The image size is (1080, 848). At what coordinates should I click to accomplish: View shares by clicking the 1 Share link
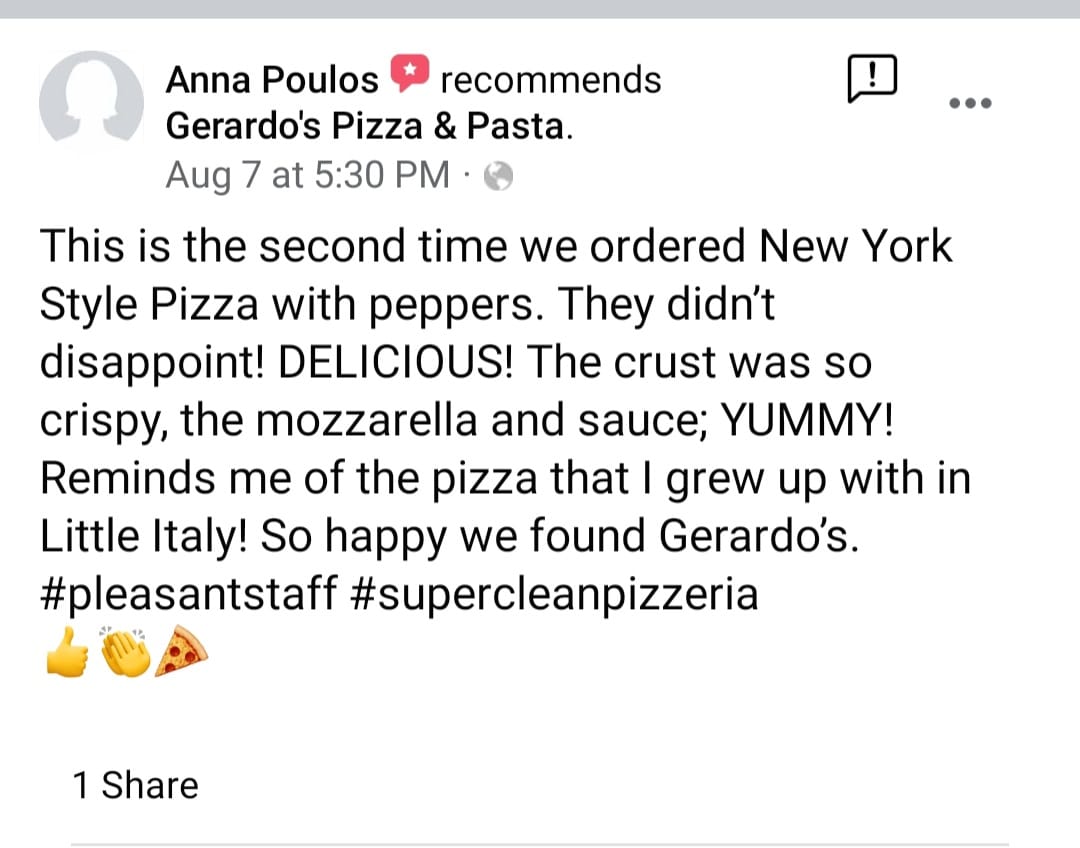click(x=136, y=785)
